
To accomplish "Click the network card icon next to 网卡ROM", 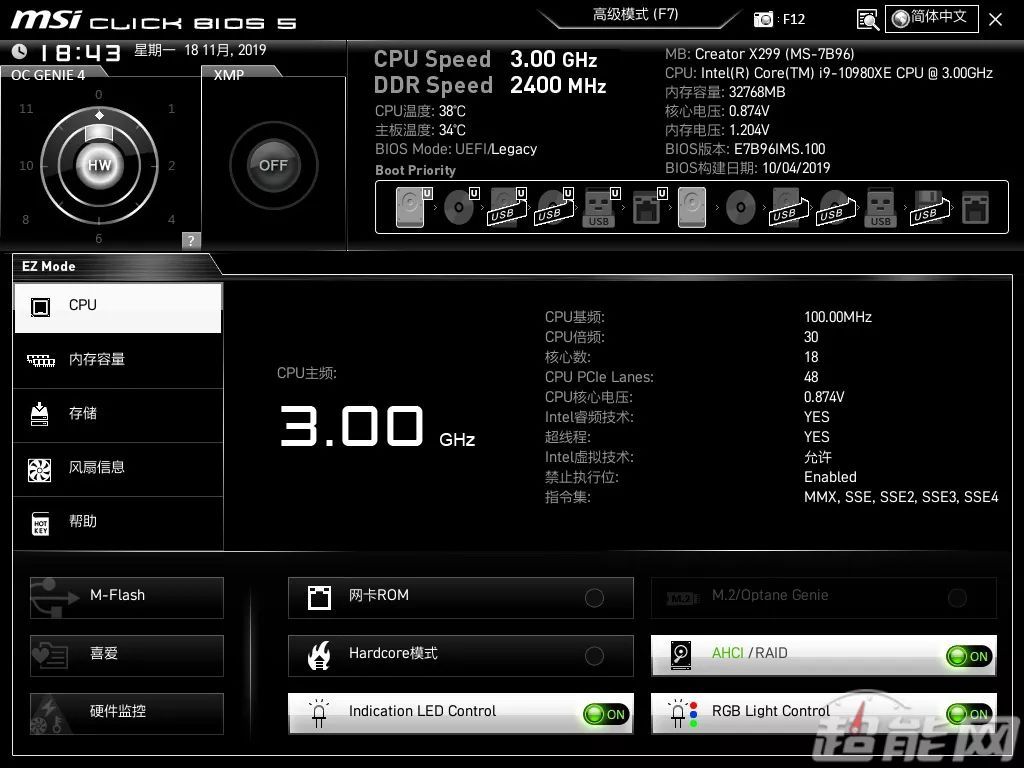I will click(x=319, y=597).
